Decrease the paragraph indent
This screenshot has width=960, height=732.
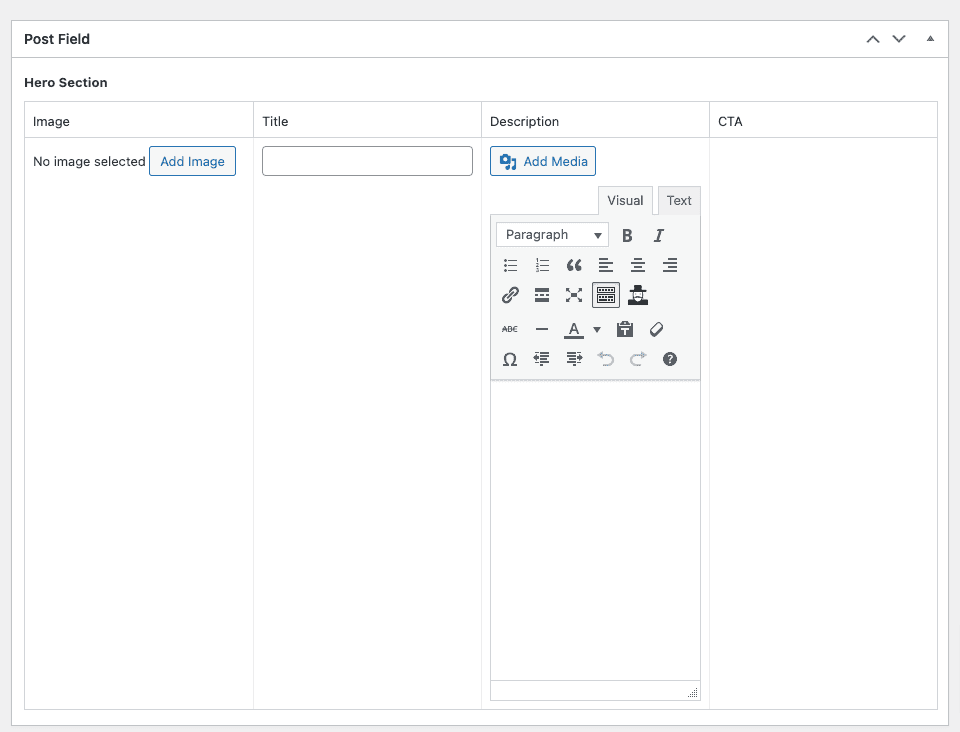click(x=542, y=359)
